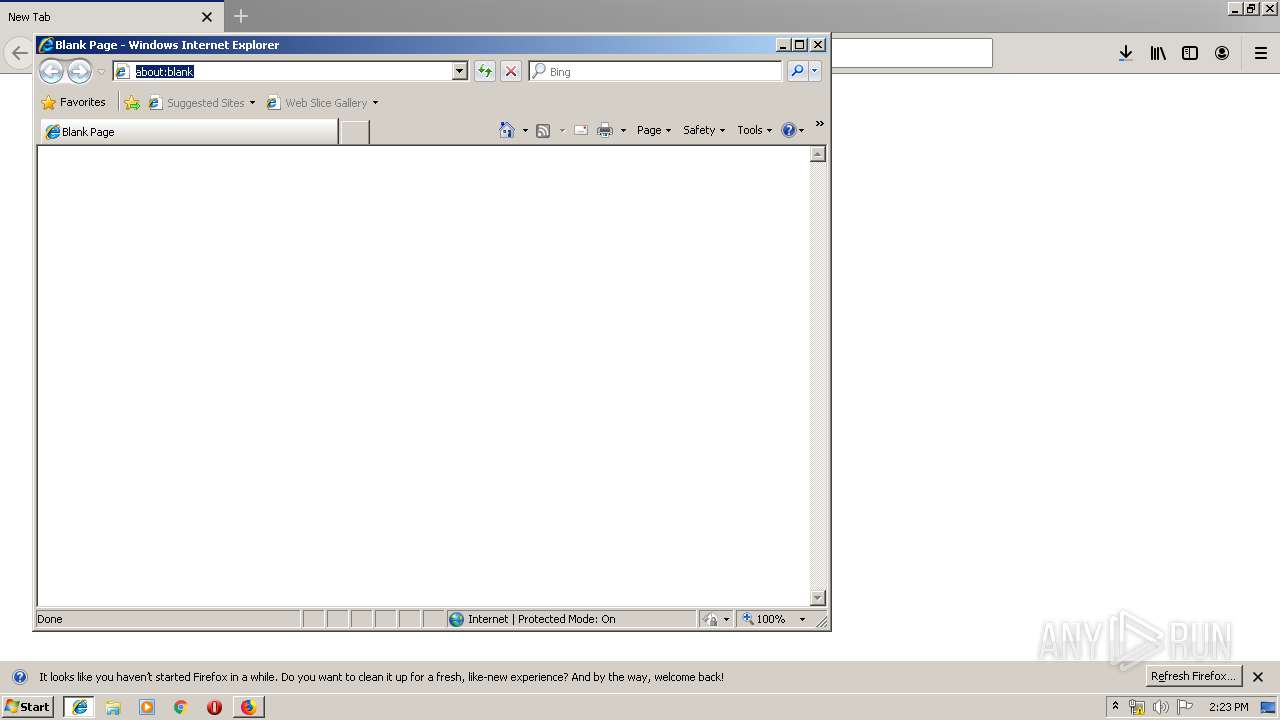Click the RSS Feeds icon

pyautogui.click(x=543, y=130)
